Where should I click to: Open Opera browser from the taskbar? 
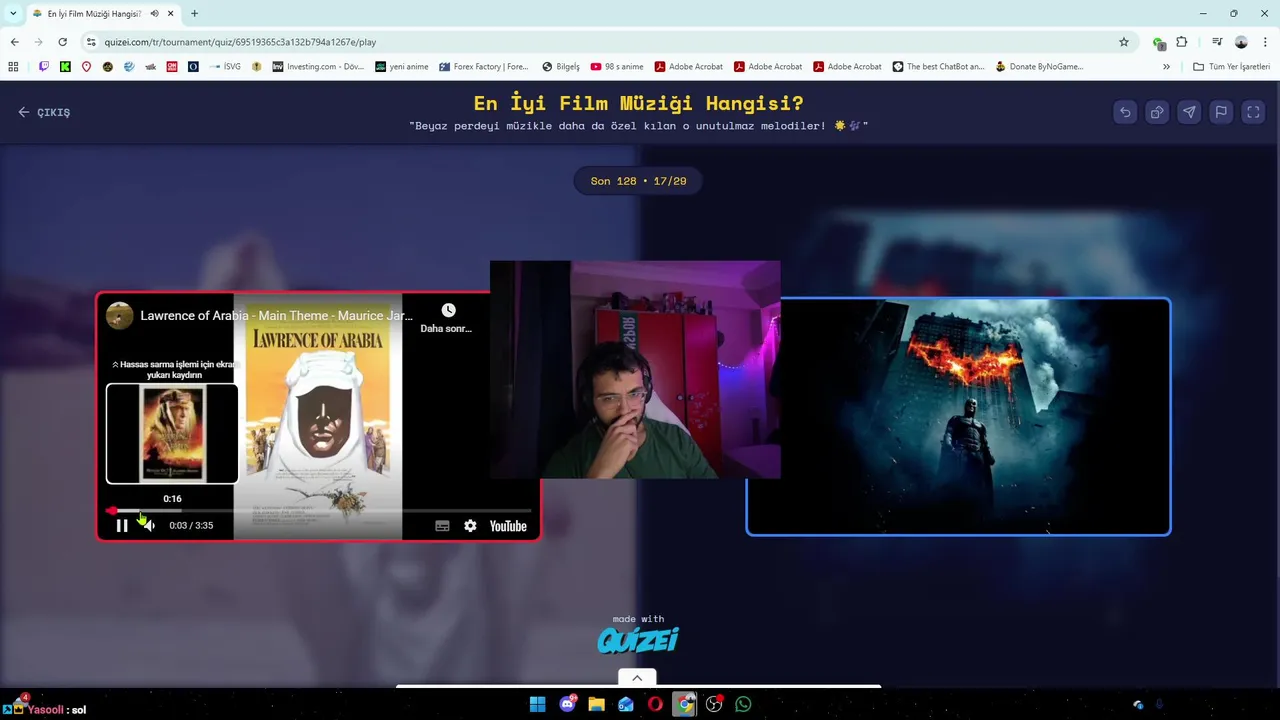click(x=655, y=704)
